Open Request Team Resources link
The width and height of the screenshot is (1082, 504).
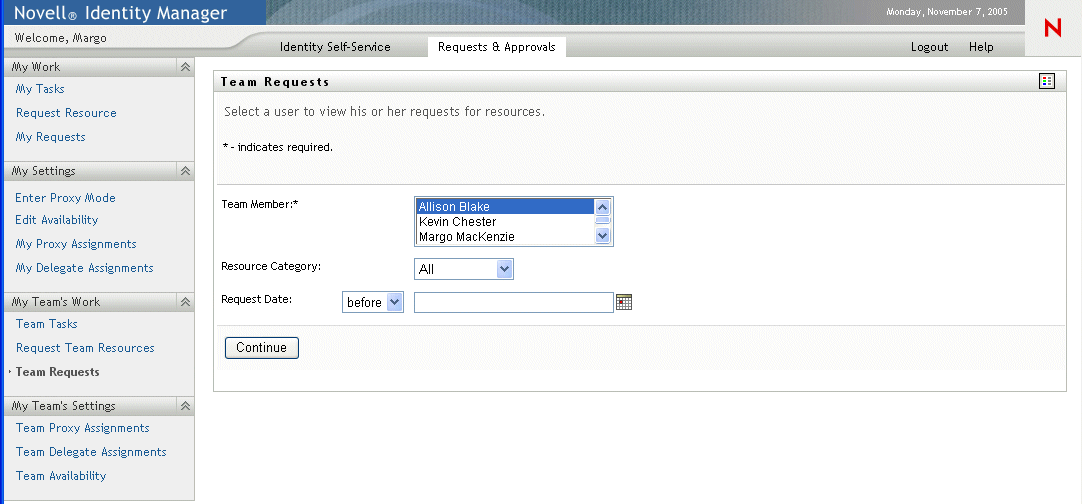tap(85, 348)
